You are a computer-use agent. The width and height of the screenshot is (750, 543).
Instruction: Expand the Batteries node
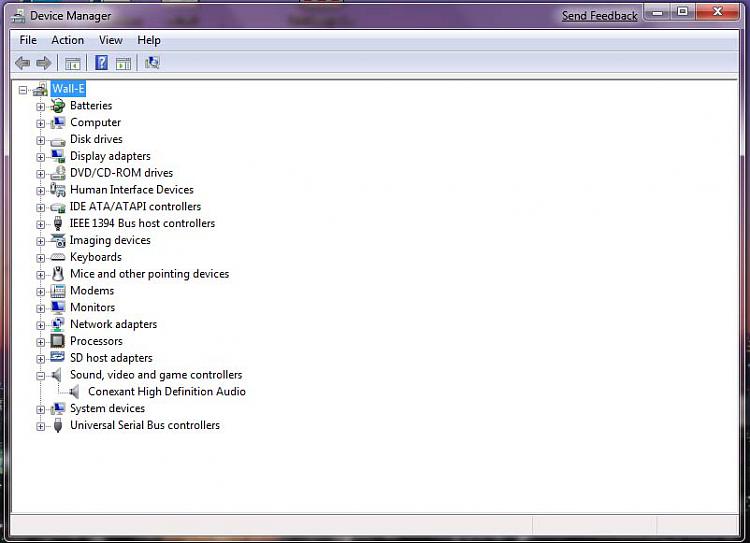point(41,106)
